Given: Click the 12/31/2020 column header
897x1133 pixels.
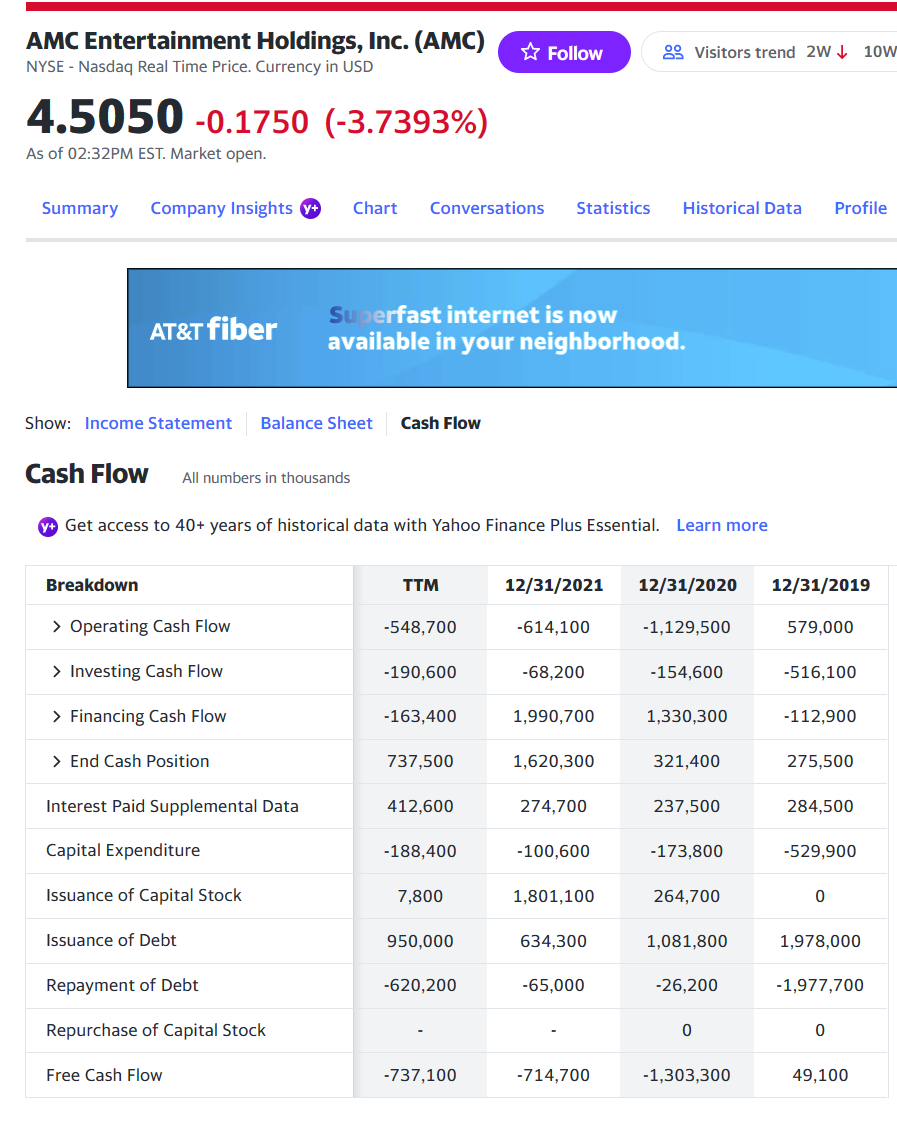Looking at the screenshot, I should [x=687, y=585].
